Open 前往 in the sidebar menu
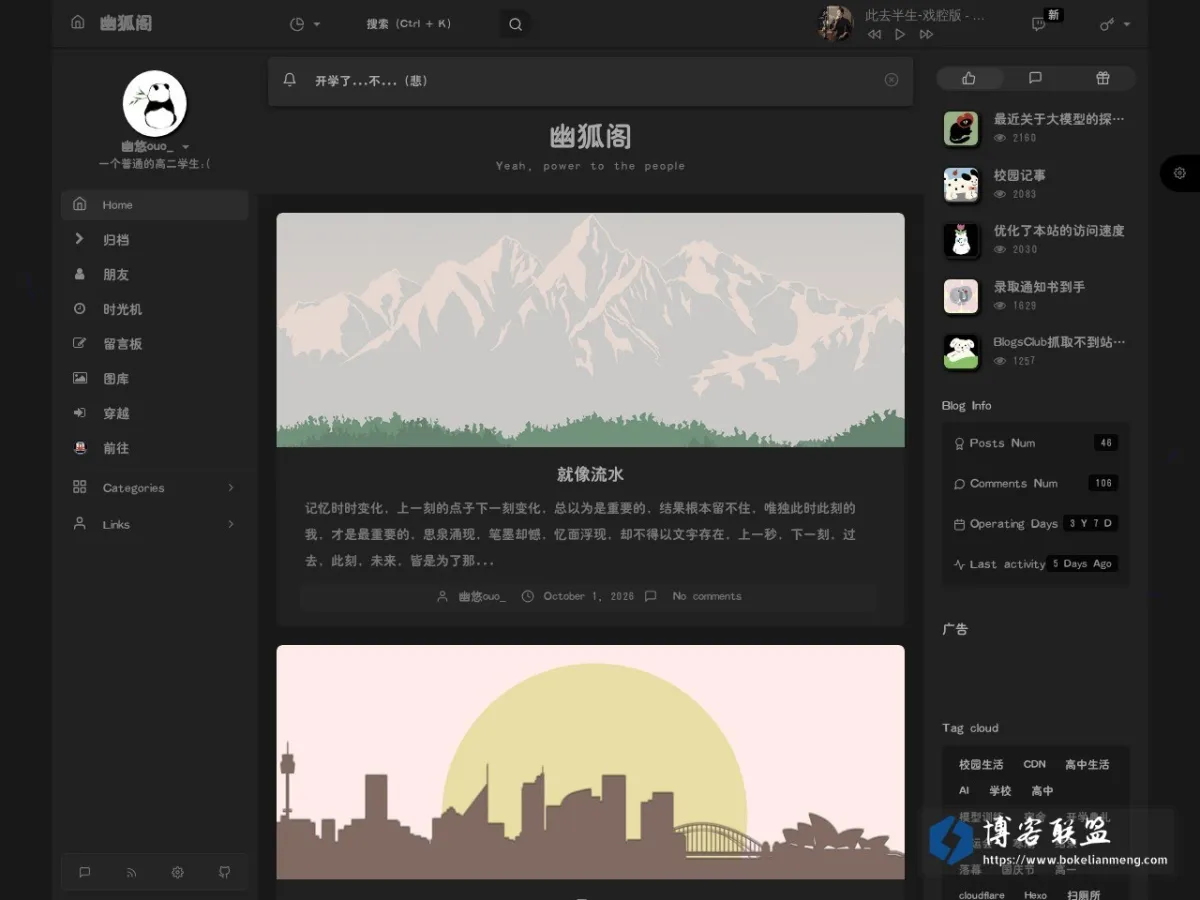The height and width of the screenshot is (900, 1200). point(155,448)
